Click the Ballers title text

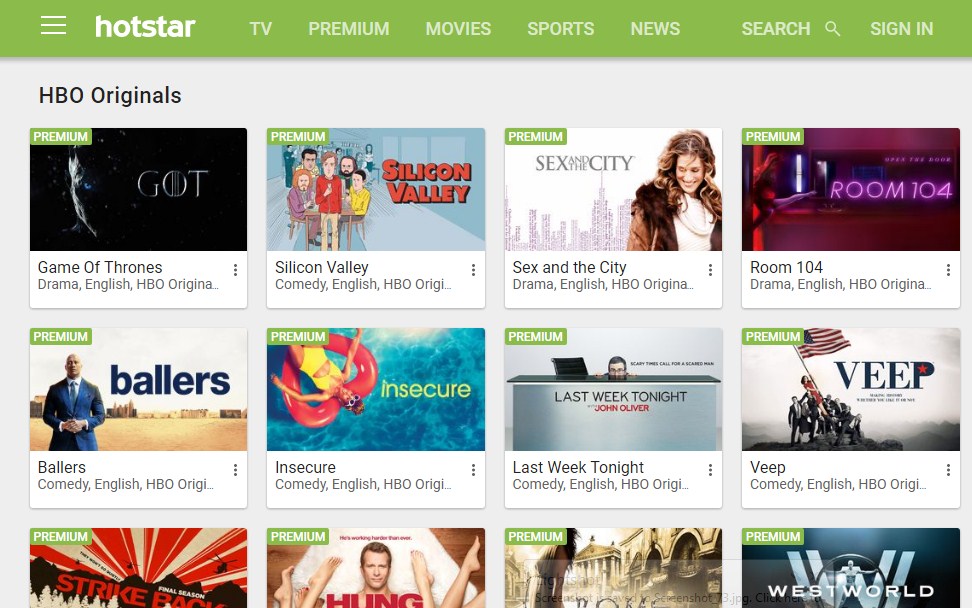61,467
